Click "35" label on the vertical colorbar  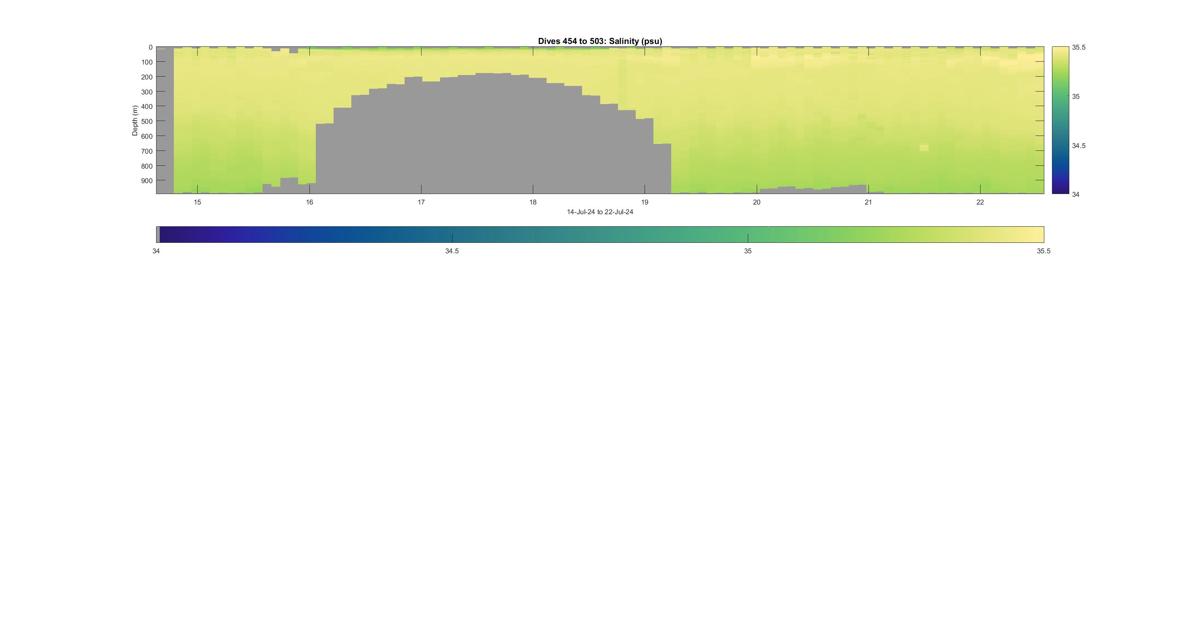click(x=1076, y=96)
